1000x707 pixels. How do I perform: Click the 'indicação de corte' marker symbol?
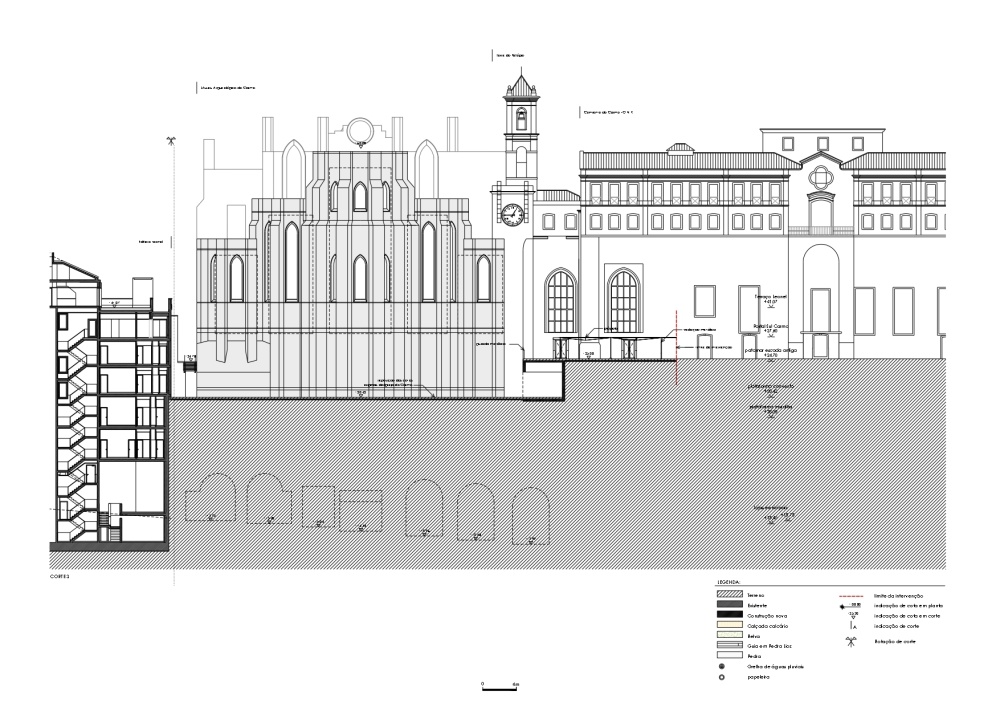tap(850, 625)
